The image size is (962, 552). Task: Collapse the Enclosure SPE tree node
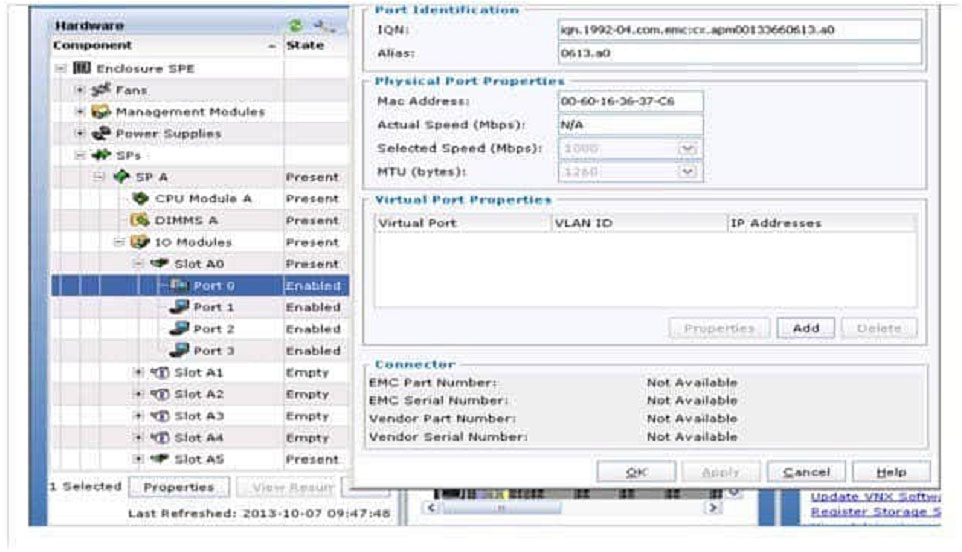click(62, 69)
